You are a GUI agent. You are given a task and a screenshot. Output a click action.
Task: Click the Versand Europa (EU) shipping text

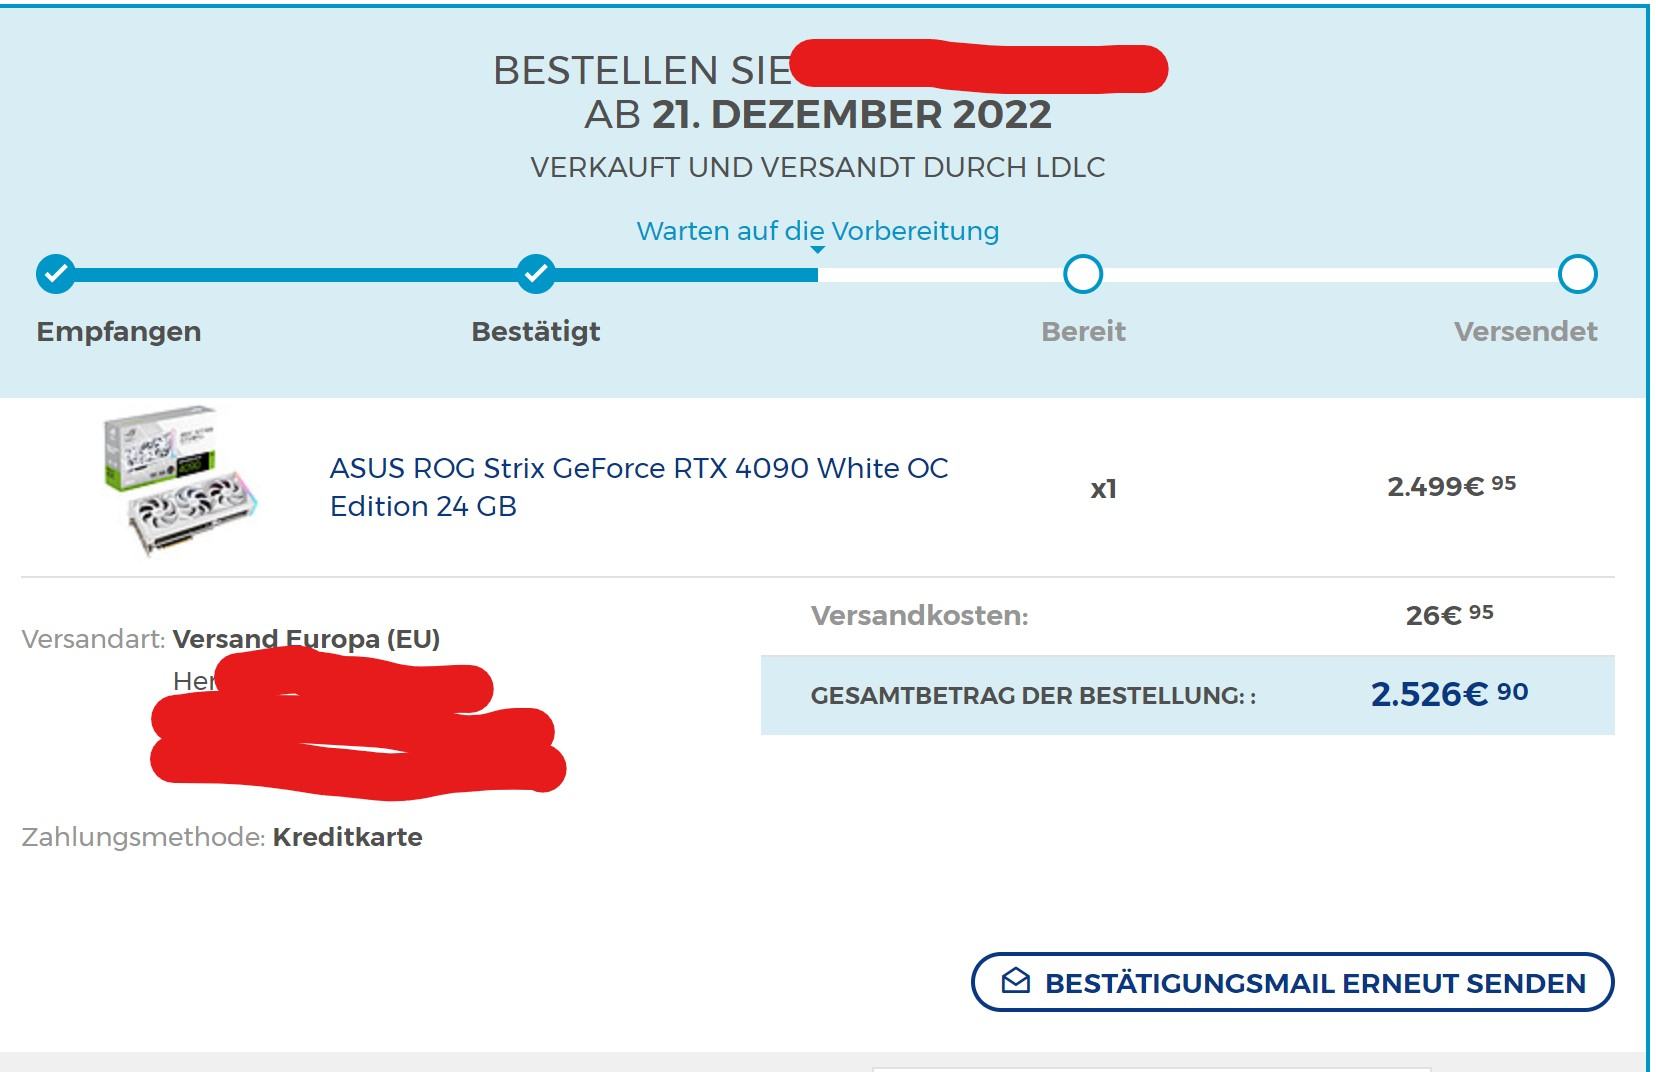pos(306,639)
